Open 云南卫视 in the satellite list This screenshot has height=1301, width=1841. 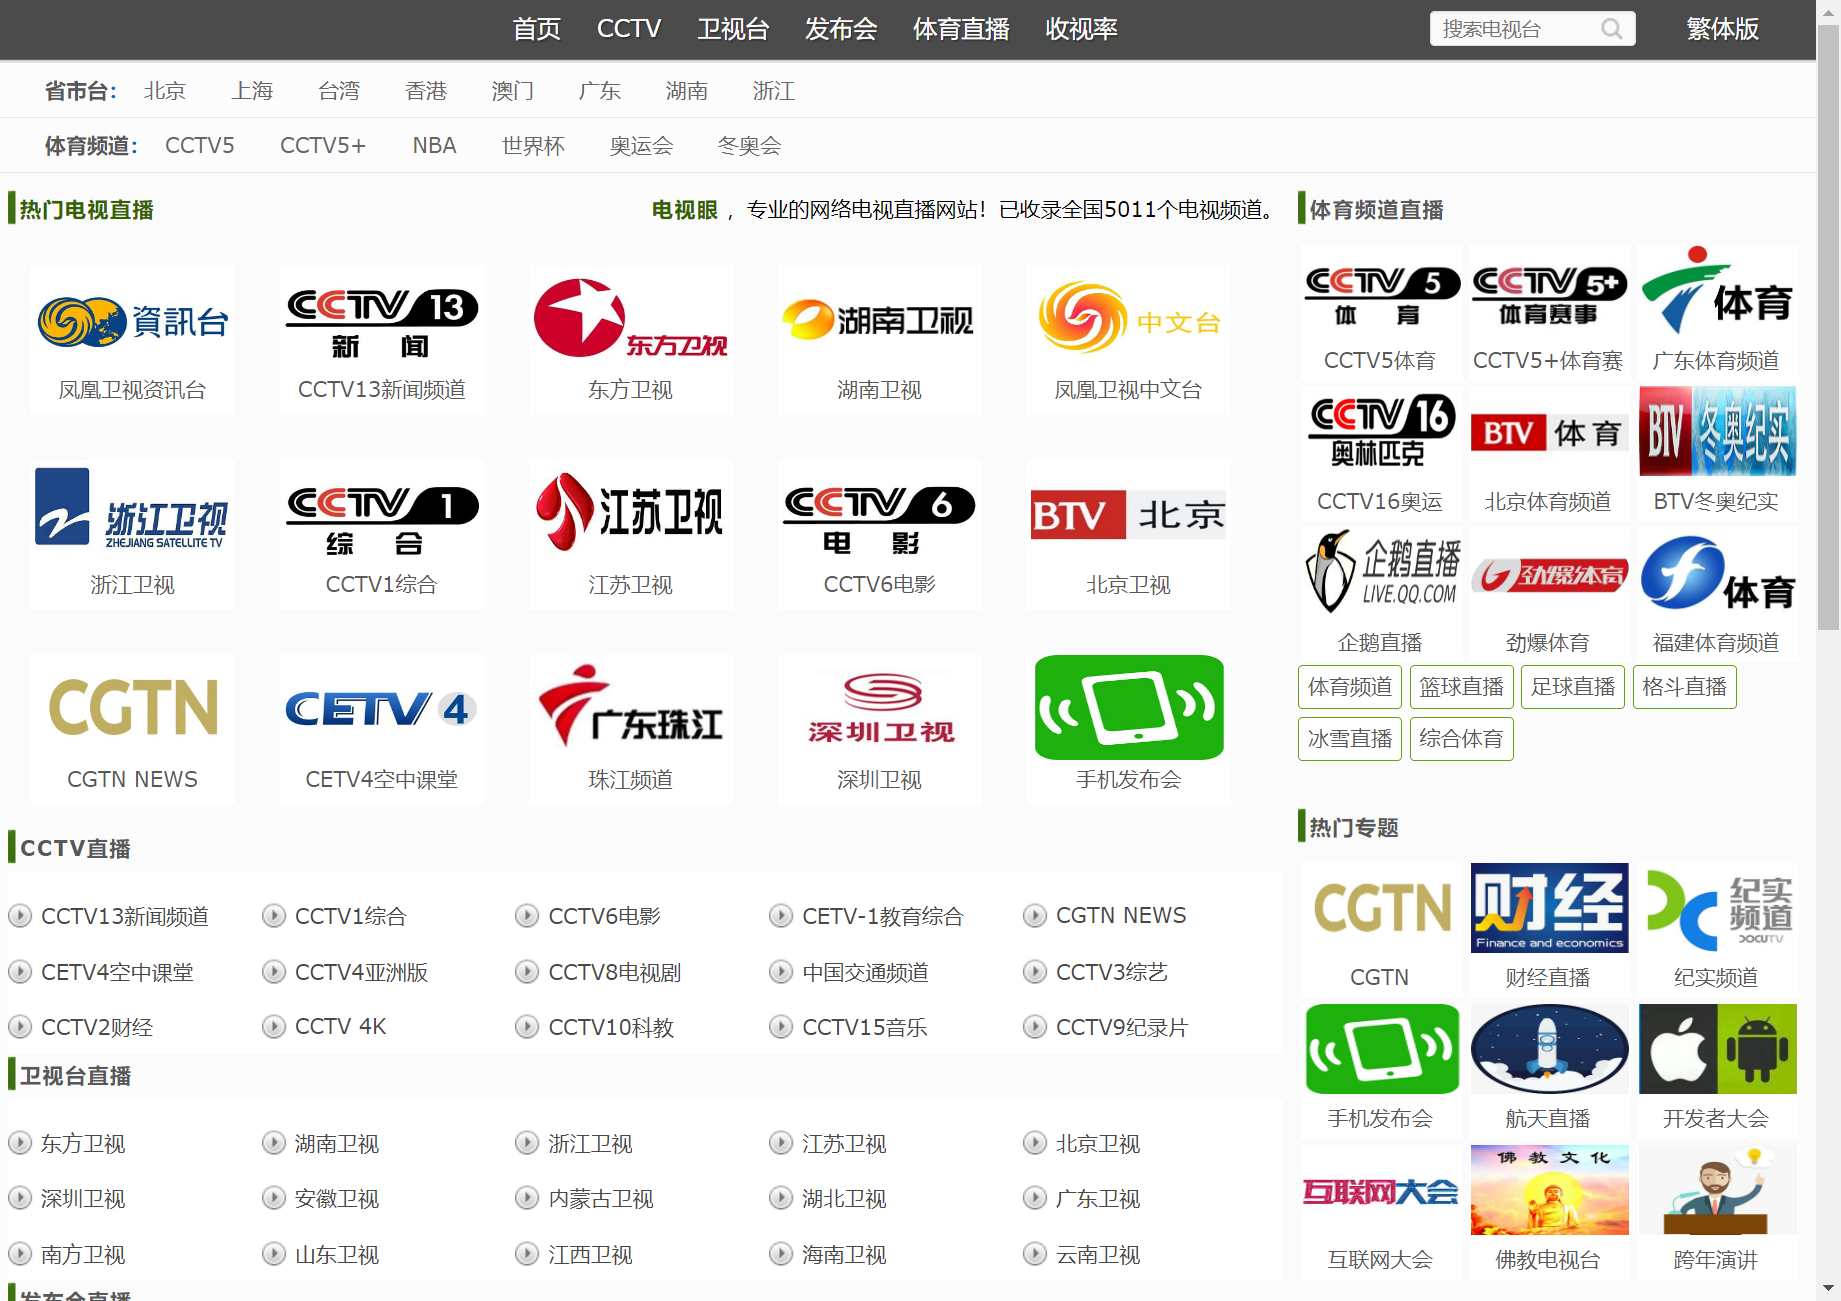click(x=1098, y=1255)
